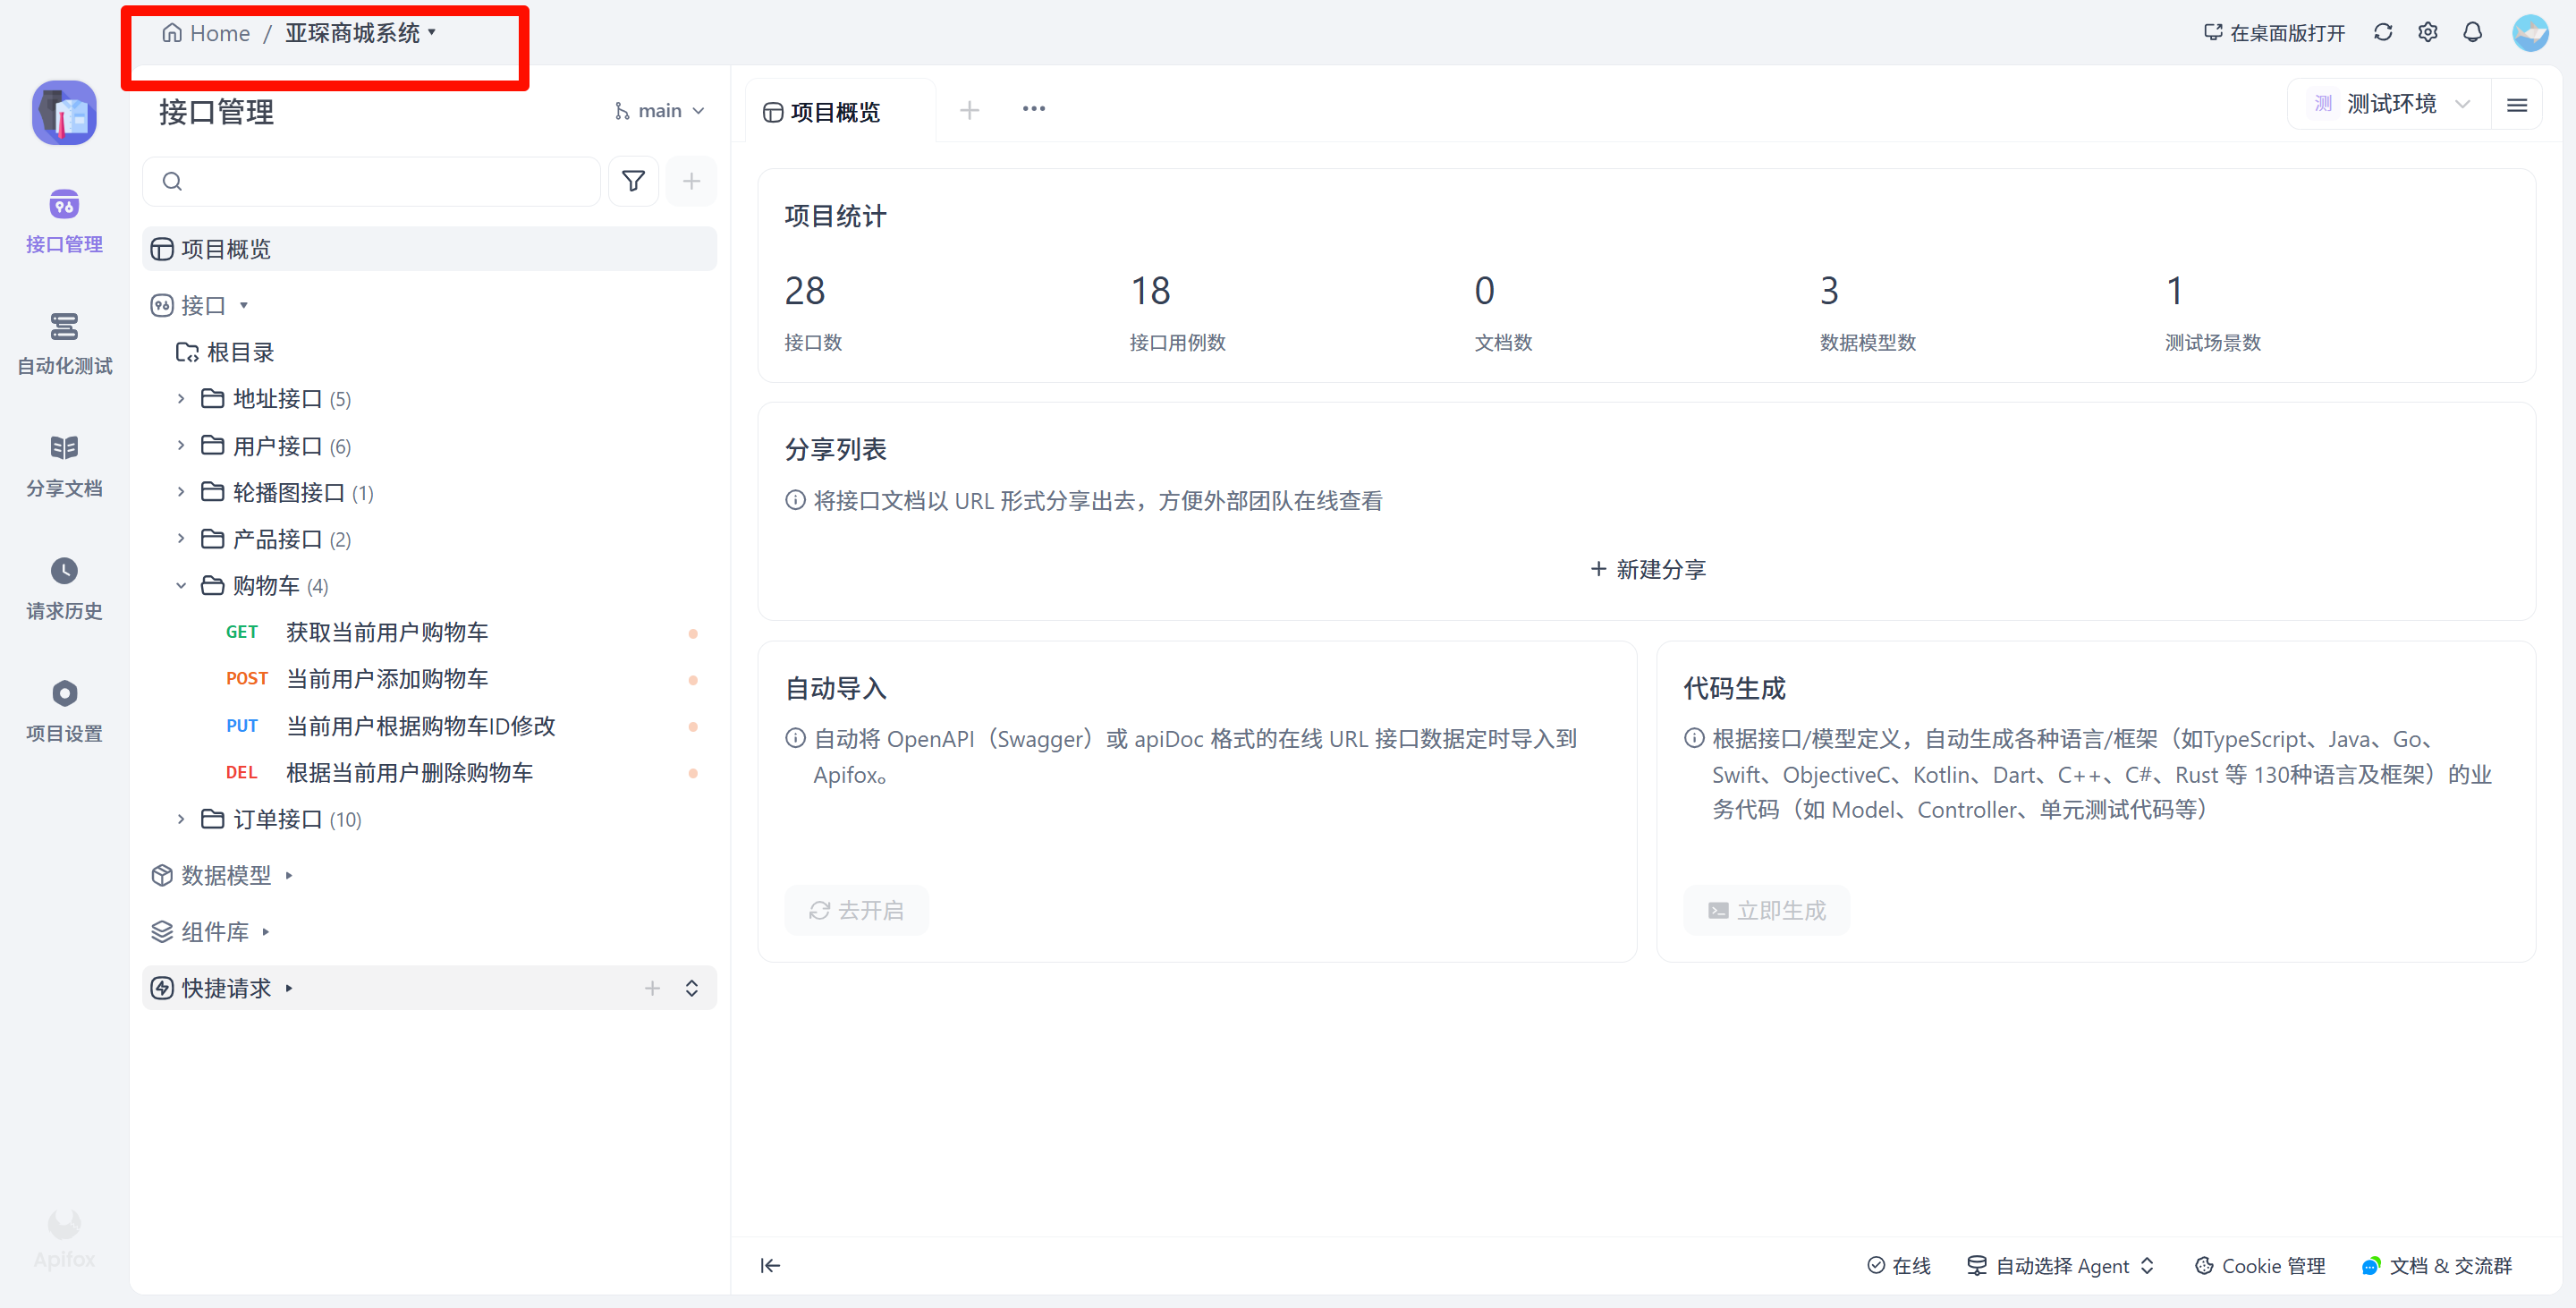Viewport: 2576px width, 1308px height.
Task: Open 项目设置 from the sidebar
Action: [x=64, y=709]
